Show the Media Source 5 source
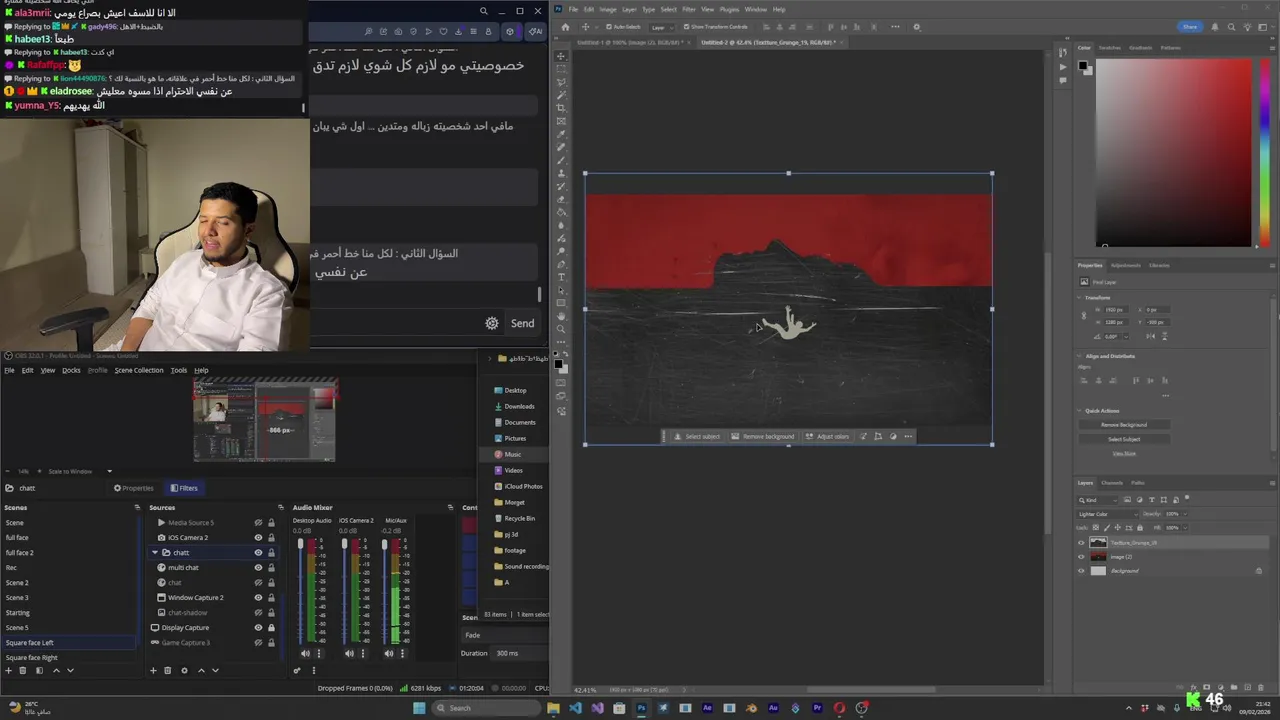 pos(258,522)
